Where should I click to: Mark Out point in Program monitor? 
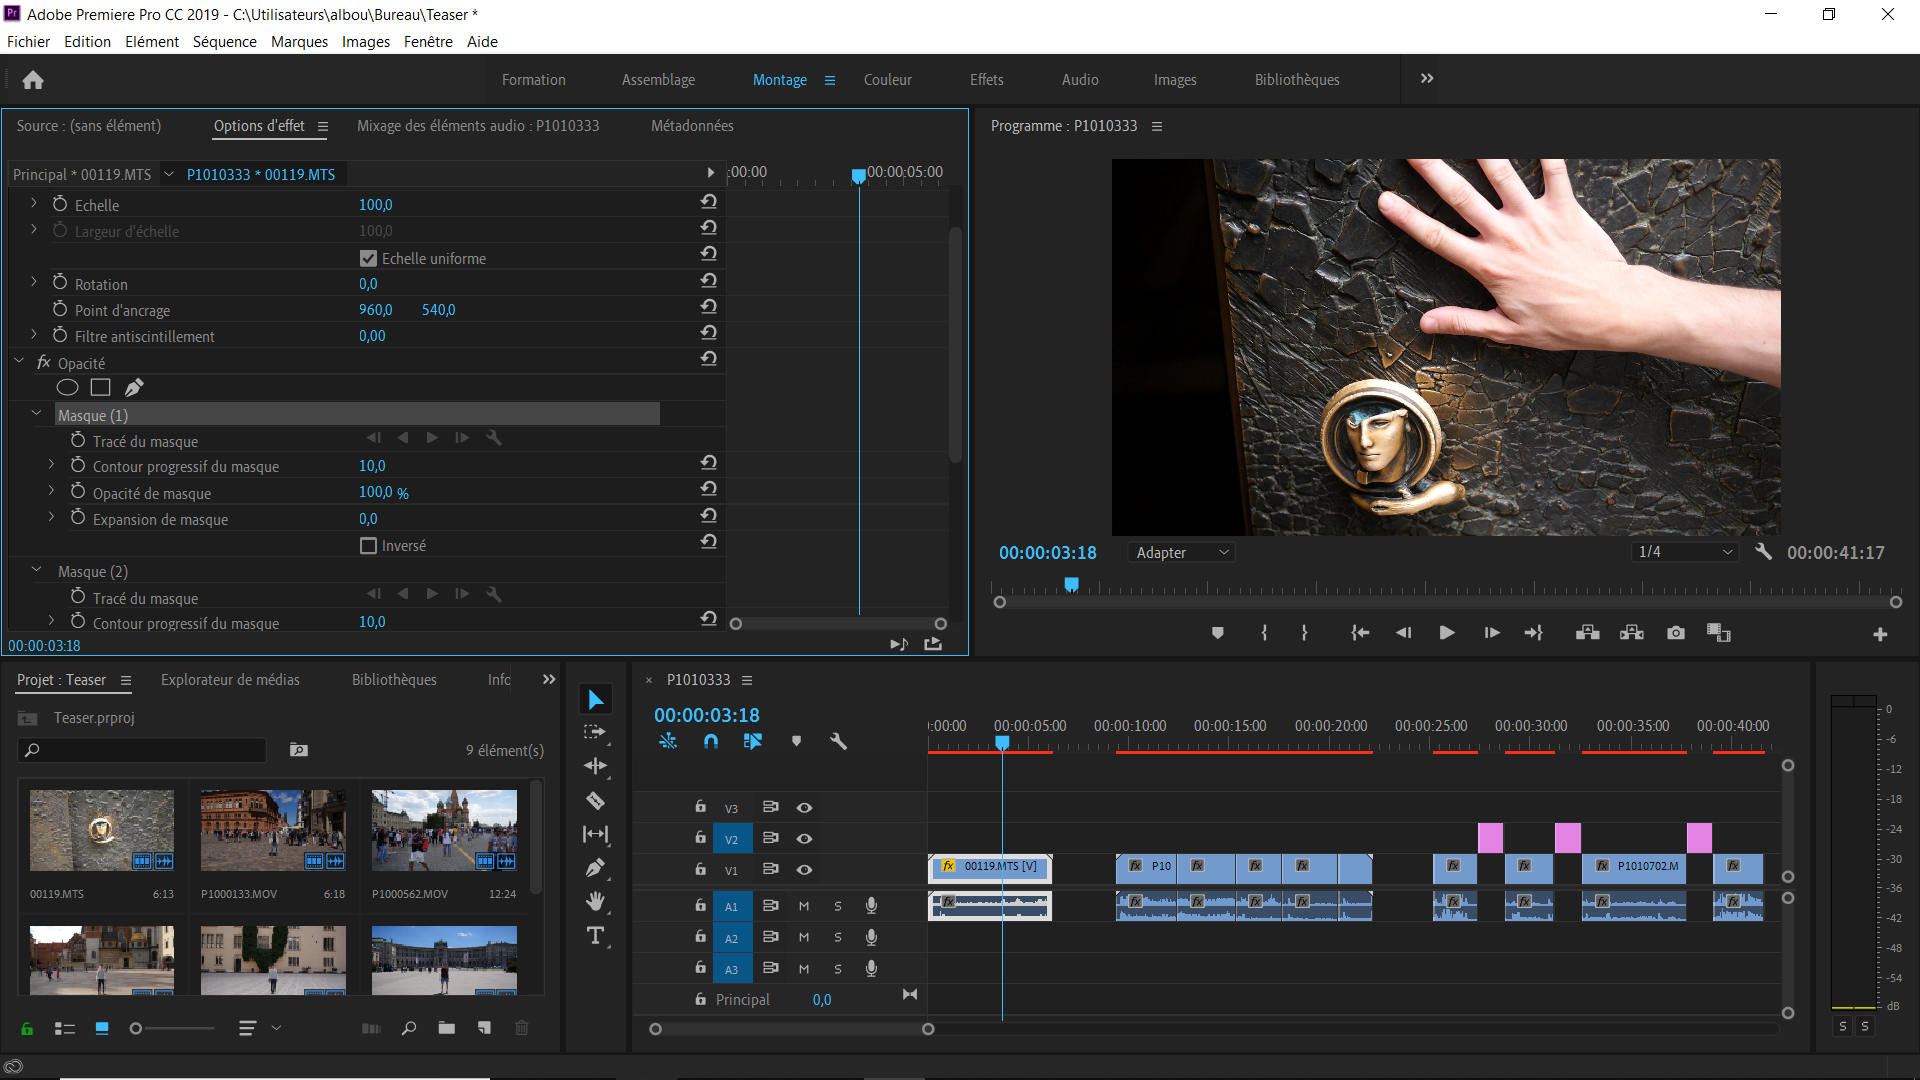[1304, 633]
